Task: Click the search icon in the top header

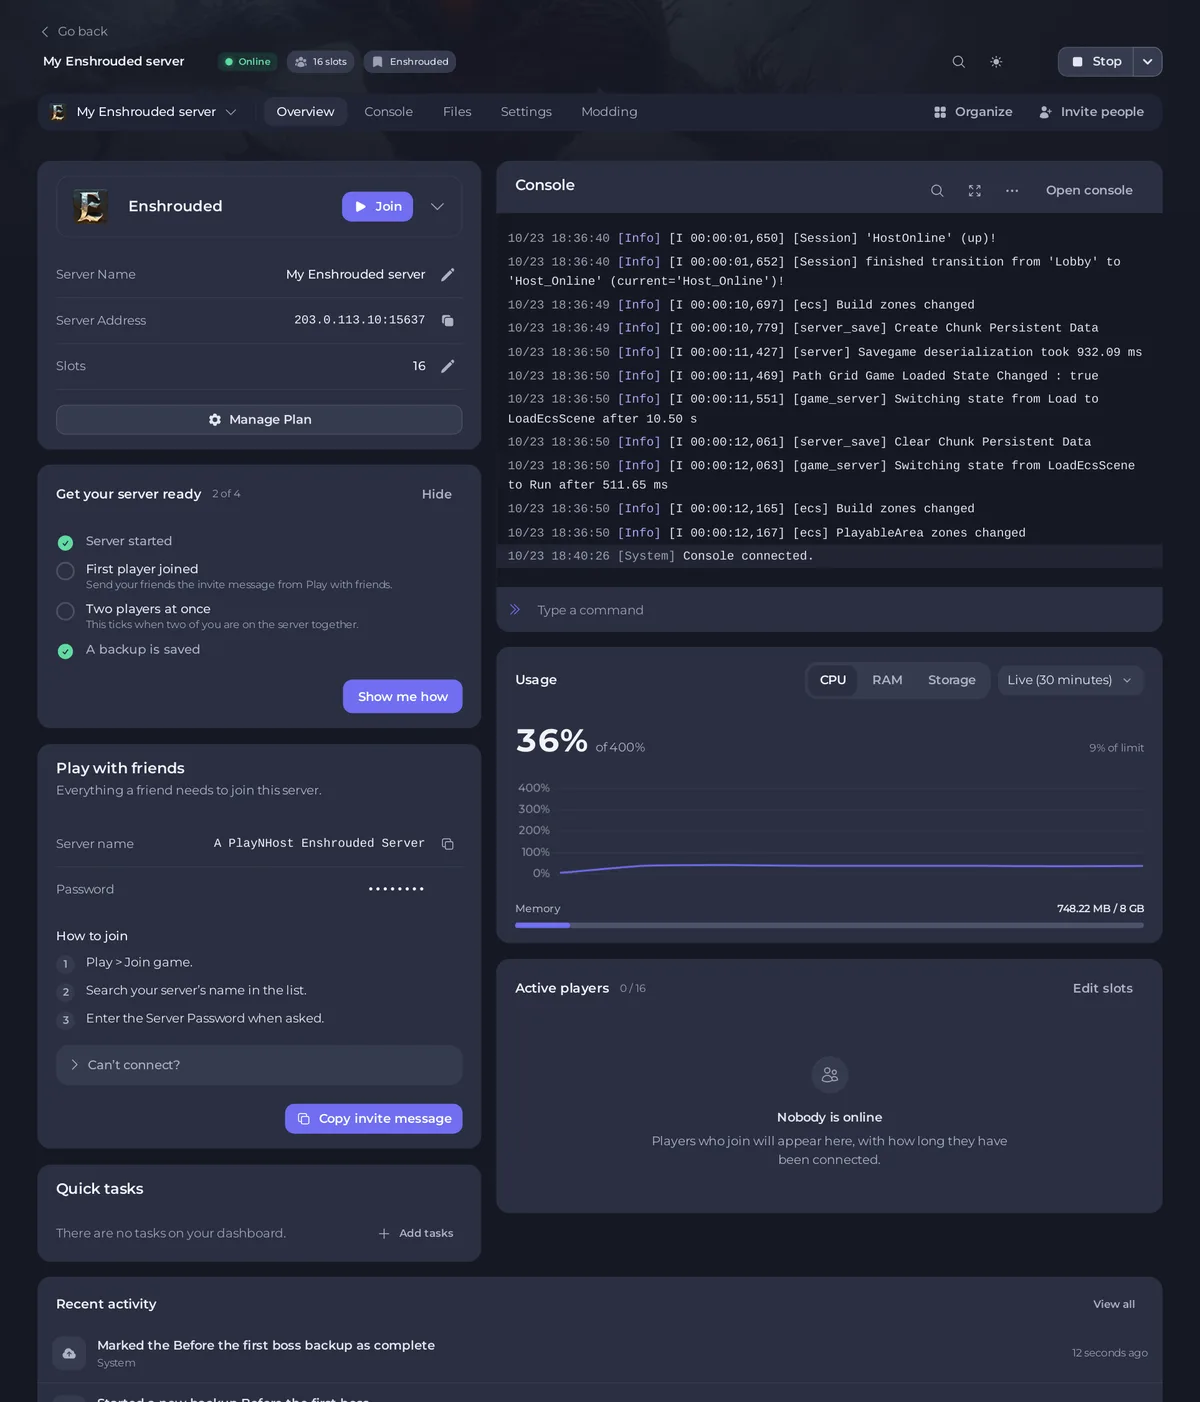Action: point(958,62)
